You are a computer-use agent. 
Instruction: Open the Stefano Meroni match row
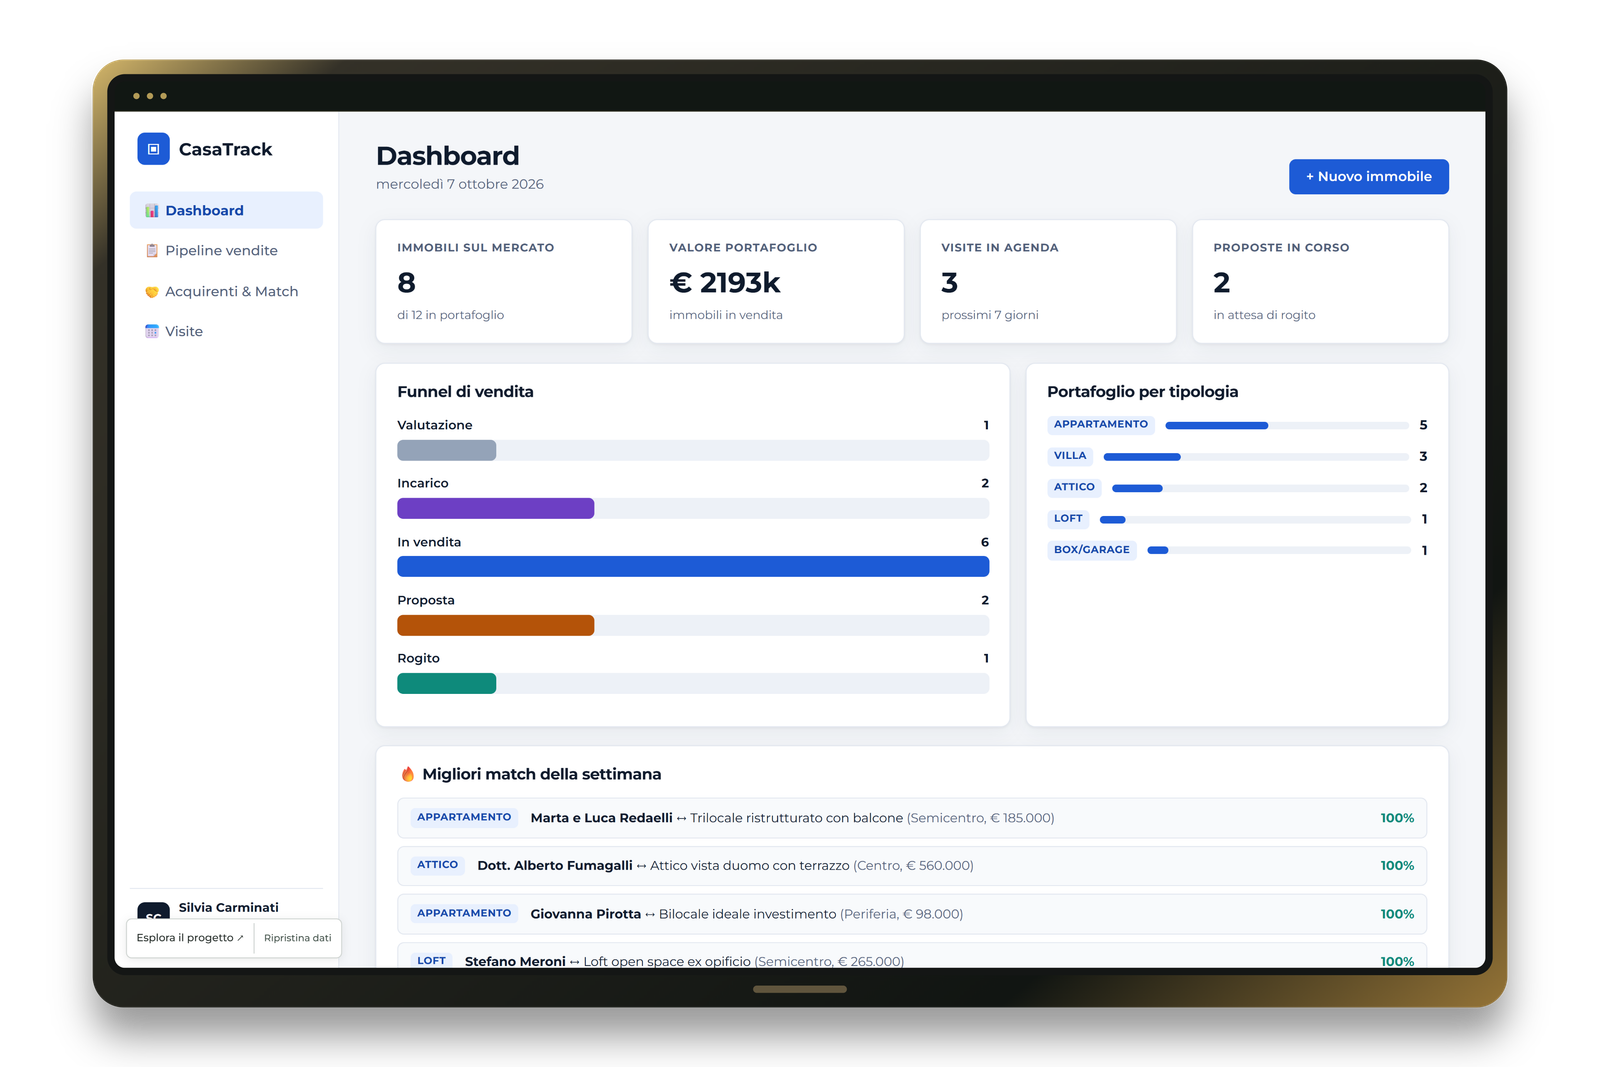point(912,956)
